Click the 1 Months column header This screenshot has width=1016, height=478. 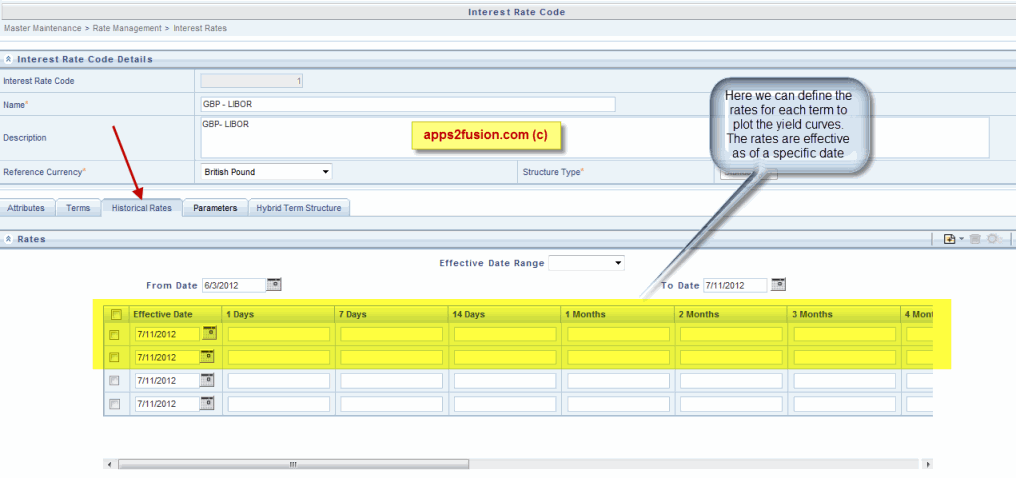[618, 314]
